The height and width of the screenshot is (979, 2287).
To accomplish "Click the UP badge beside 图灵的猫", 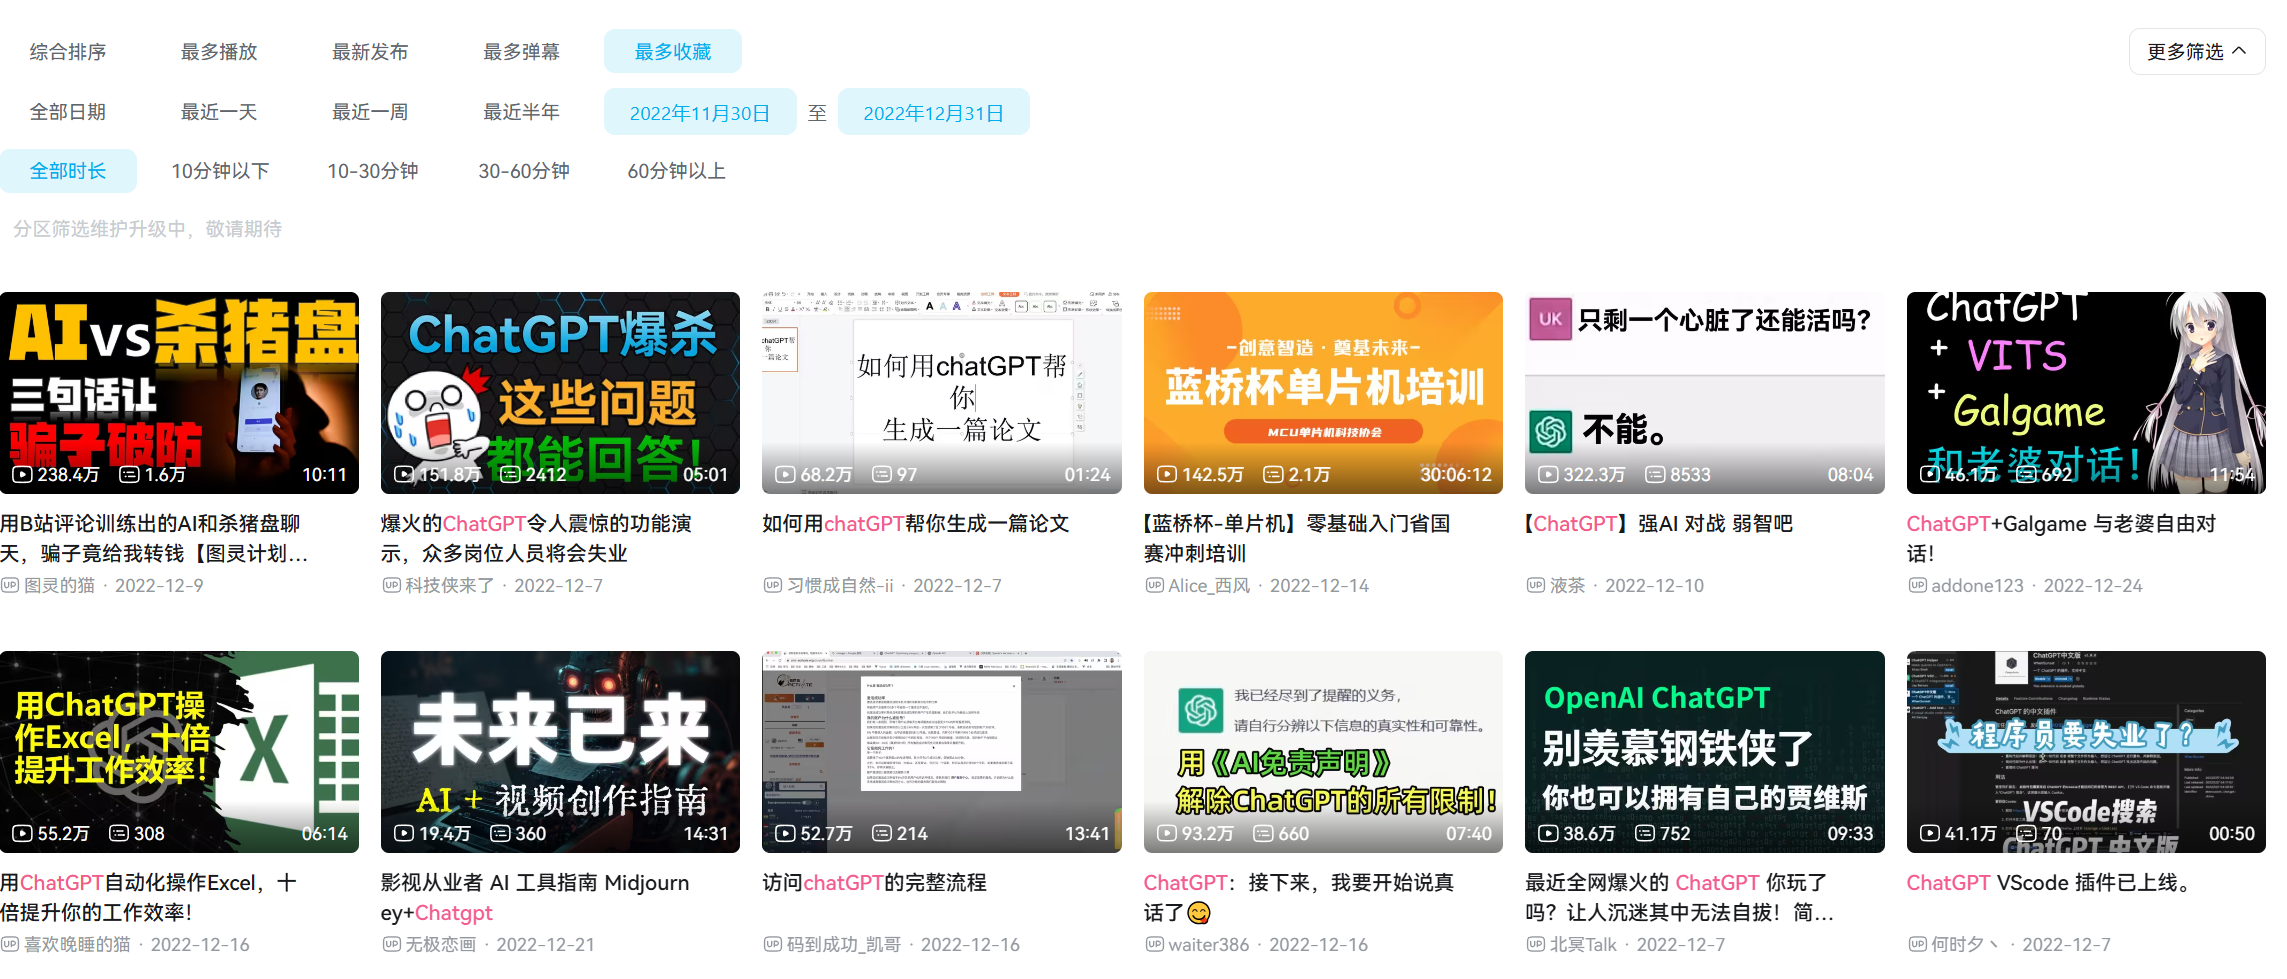I will [x=10, y=585].
